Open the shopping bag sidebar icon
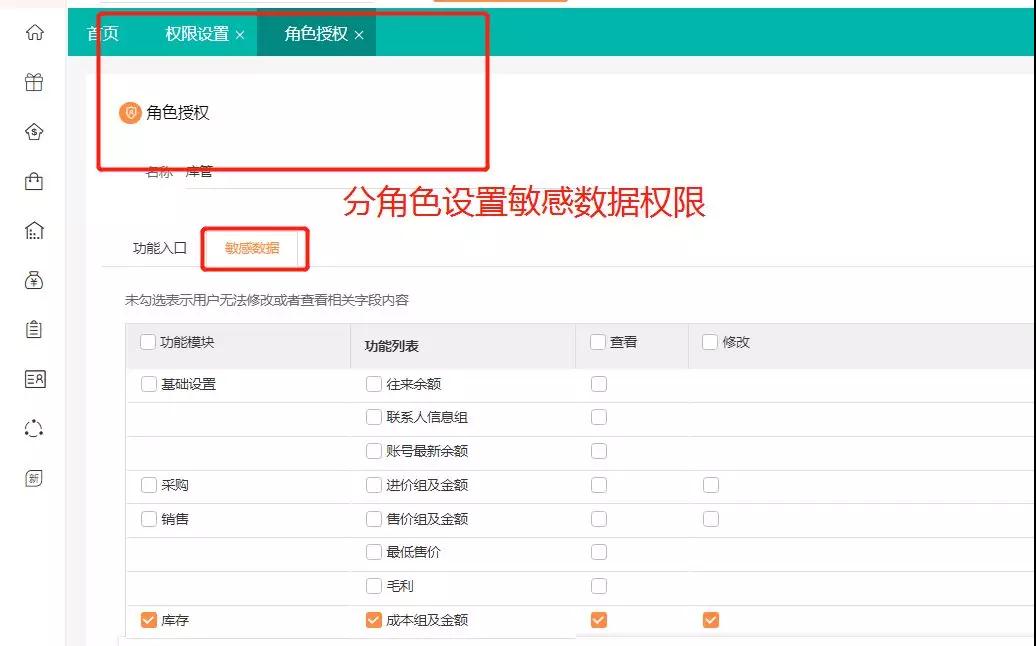1036x646 pixels. (x=34, y=181)
